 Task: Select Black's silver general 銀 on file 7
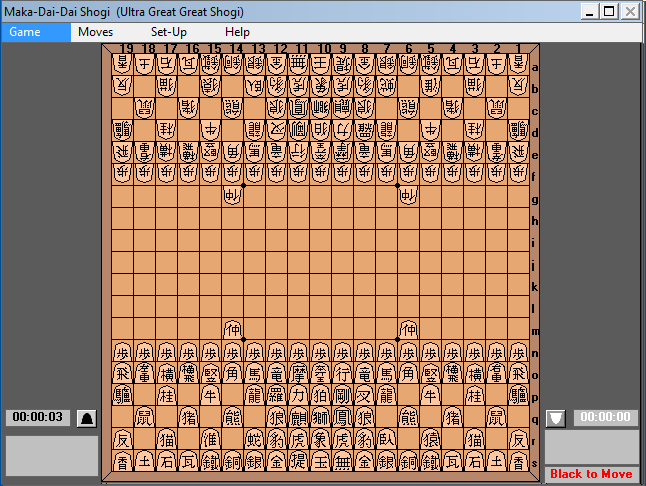(386, 461)
